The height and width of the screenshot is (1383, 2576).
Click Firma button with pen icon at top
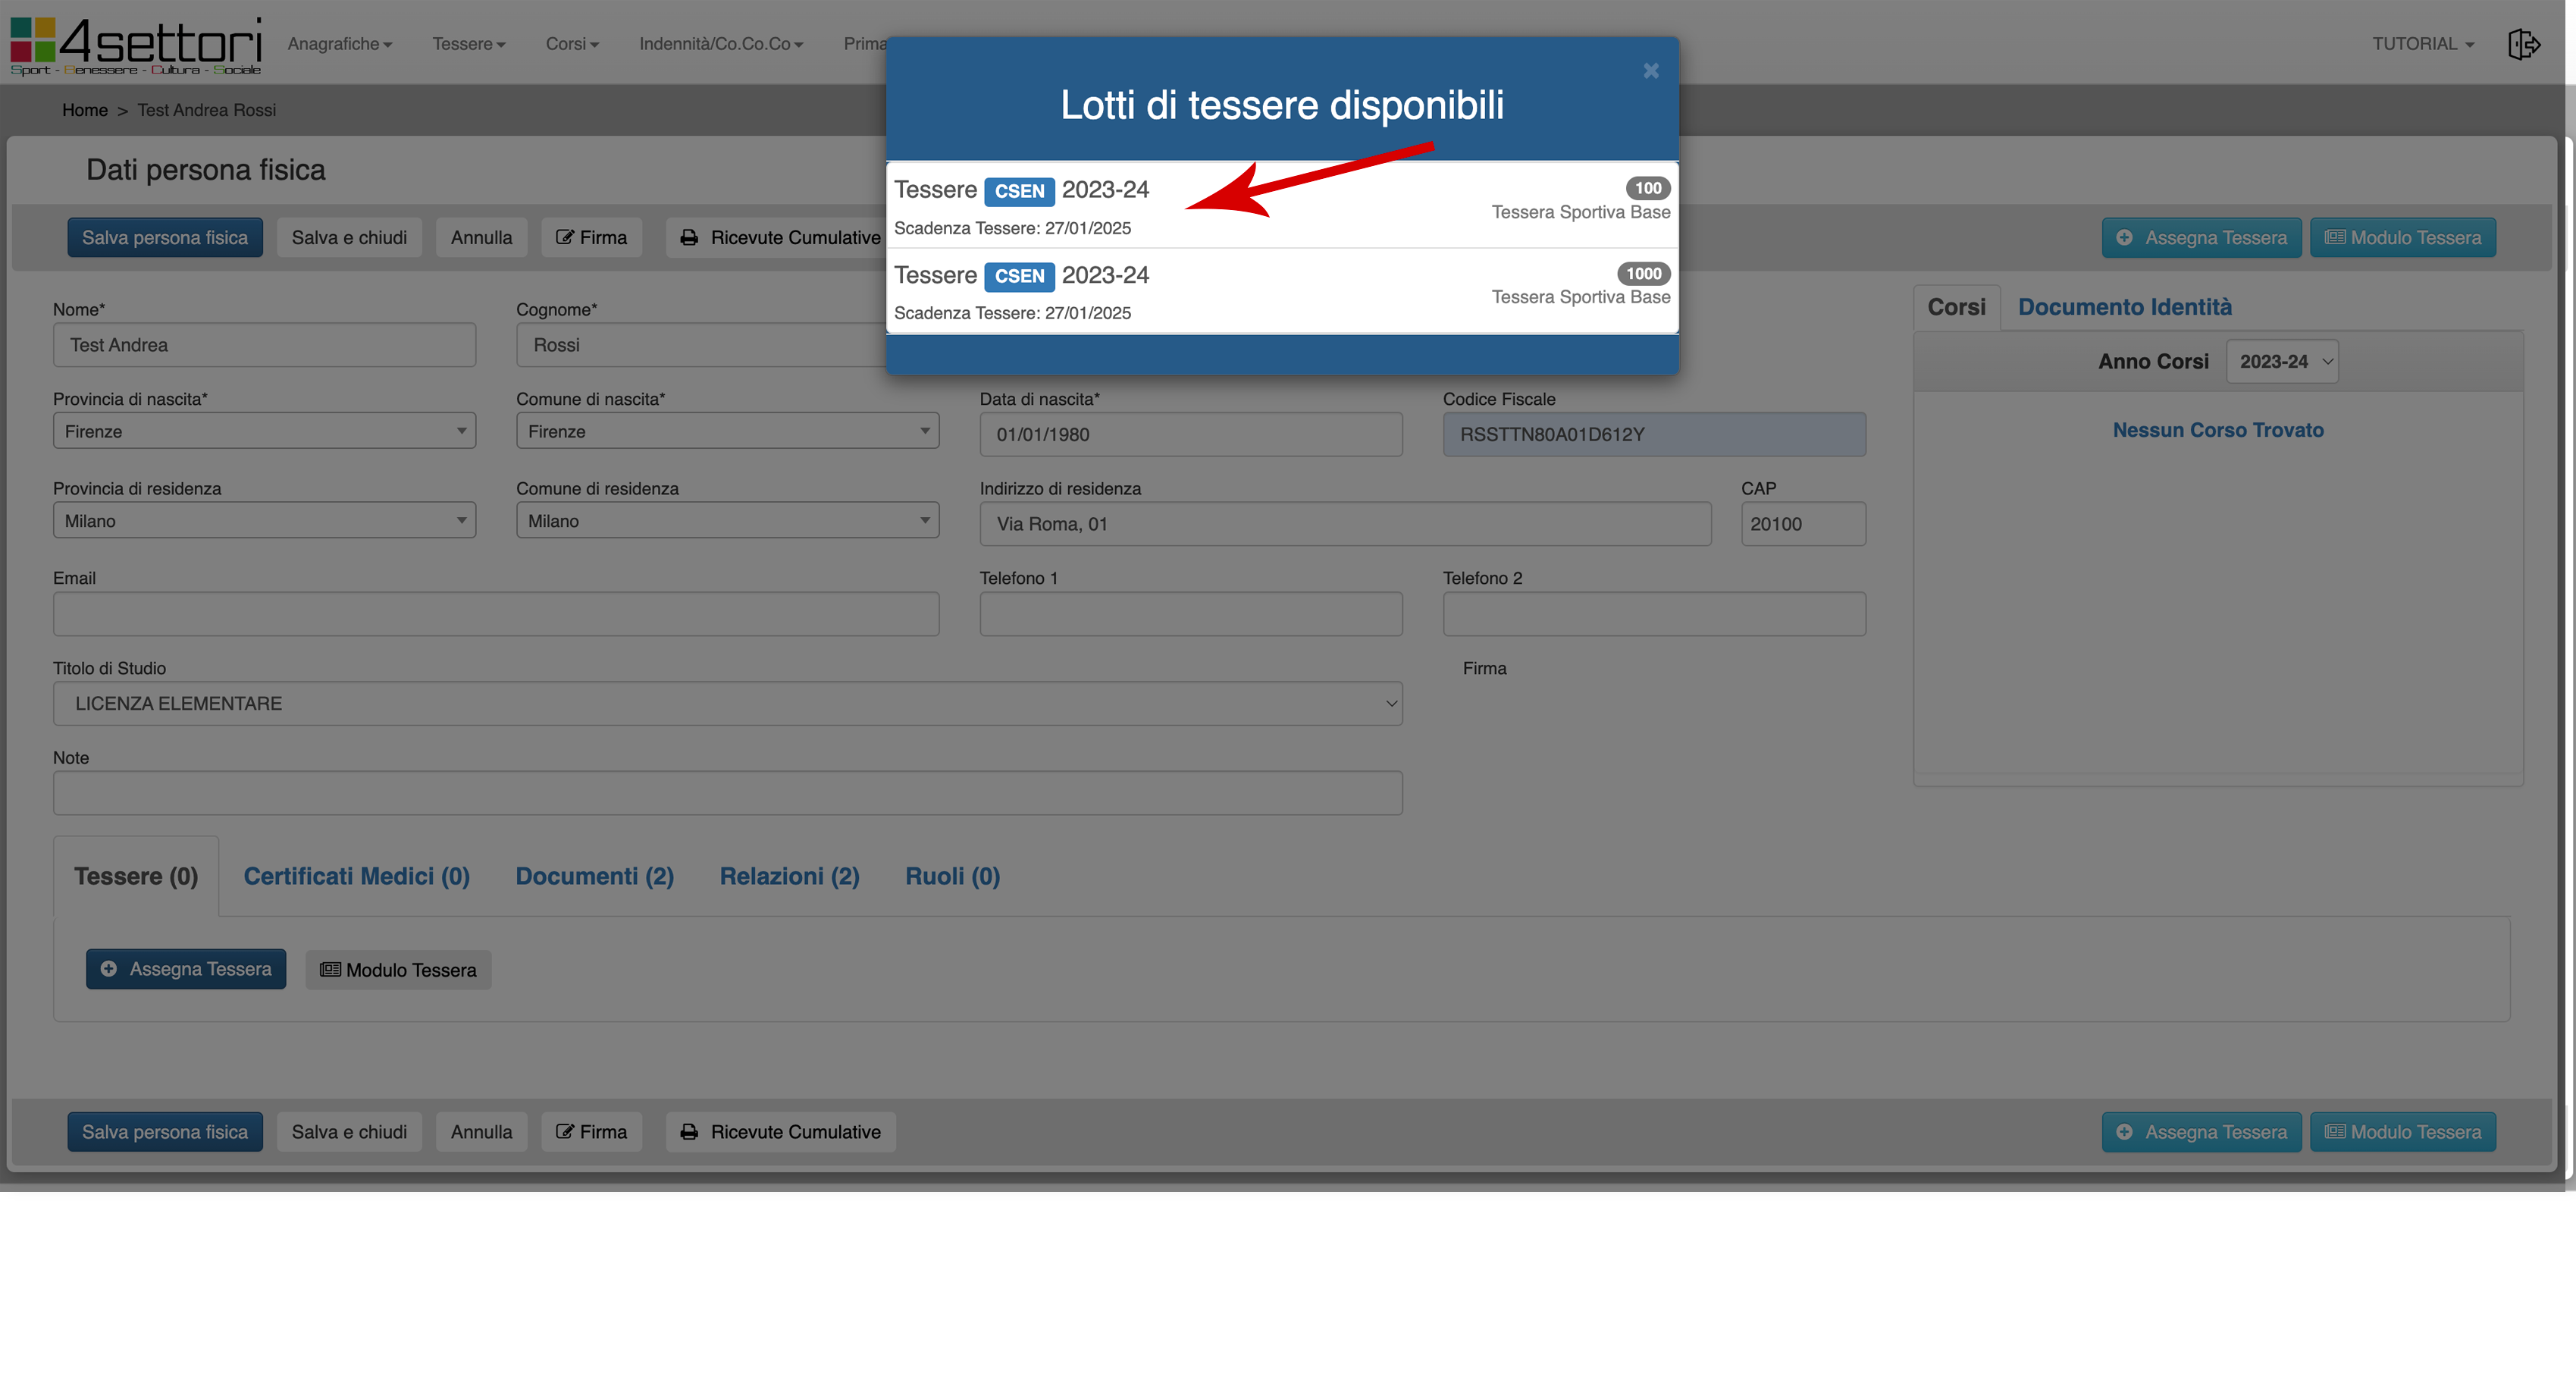point(591,237)
